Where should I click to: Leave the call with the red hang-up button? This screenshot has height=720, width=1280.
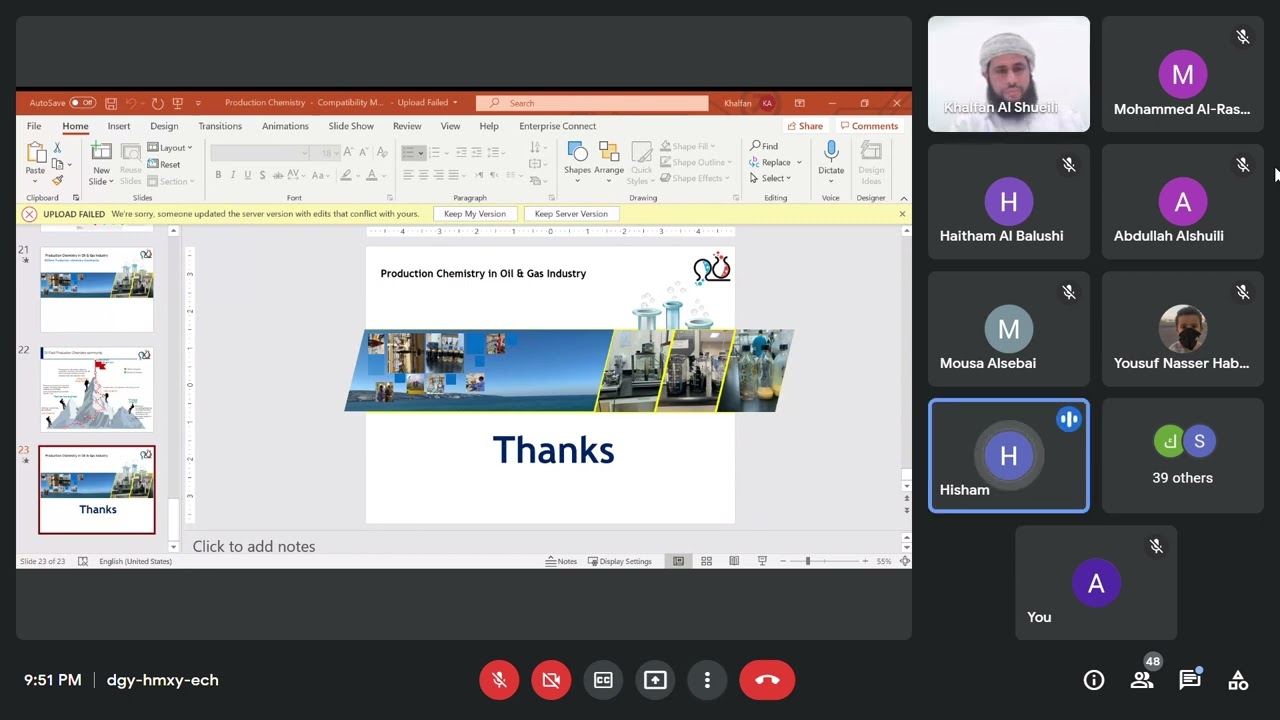click(x=767, y=680)
